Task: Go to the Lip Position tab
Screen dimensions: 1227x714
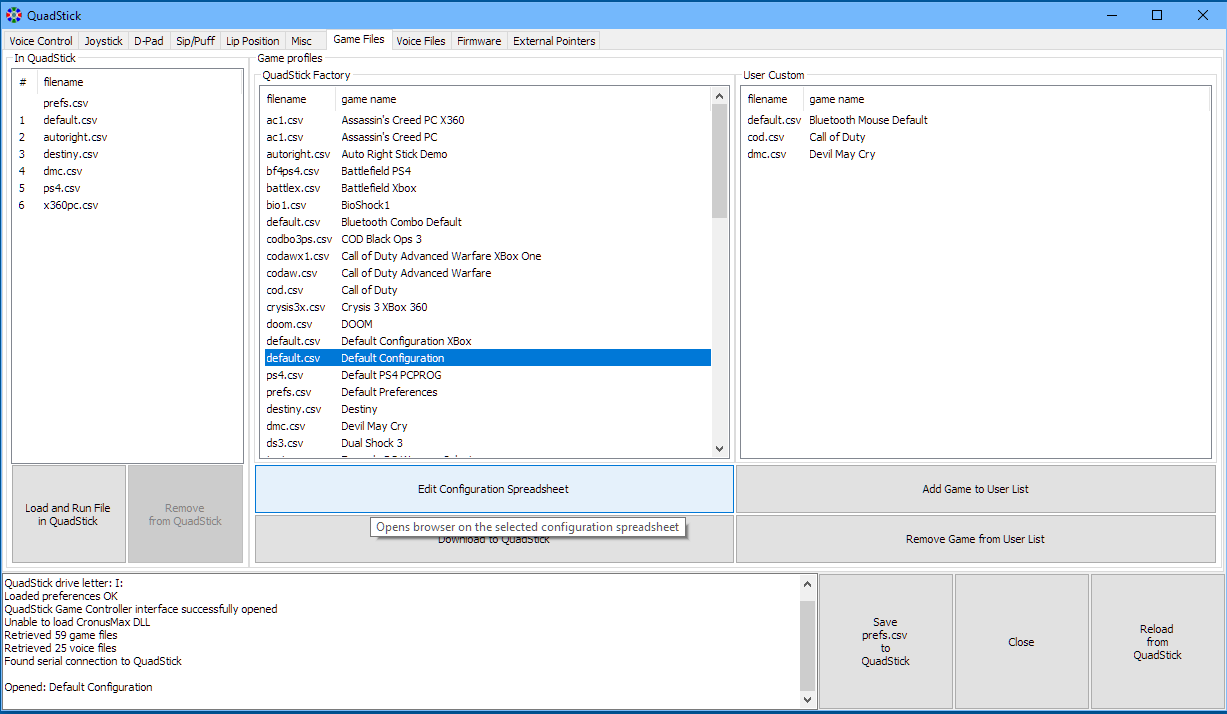Action: 253,41
